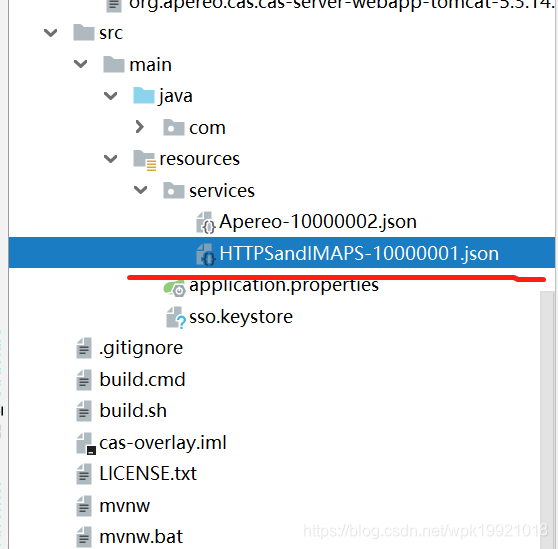Image resolution: width=558 pixels, height=549 pixels.
Task: Click the Apereo-10000002.json file icon
Action: click(x=206, y=222)
